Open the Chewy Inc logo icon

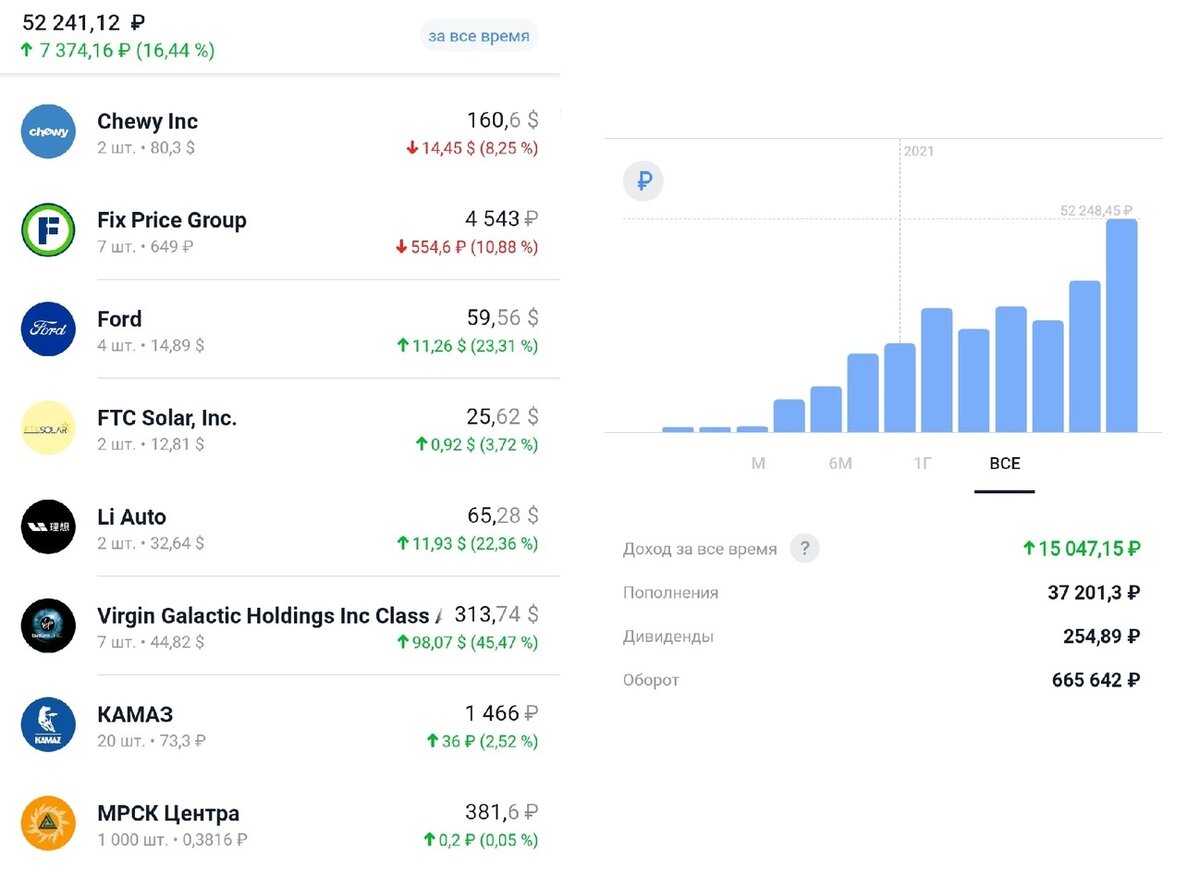coord(48,131)
